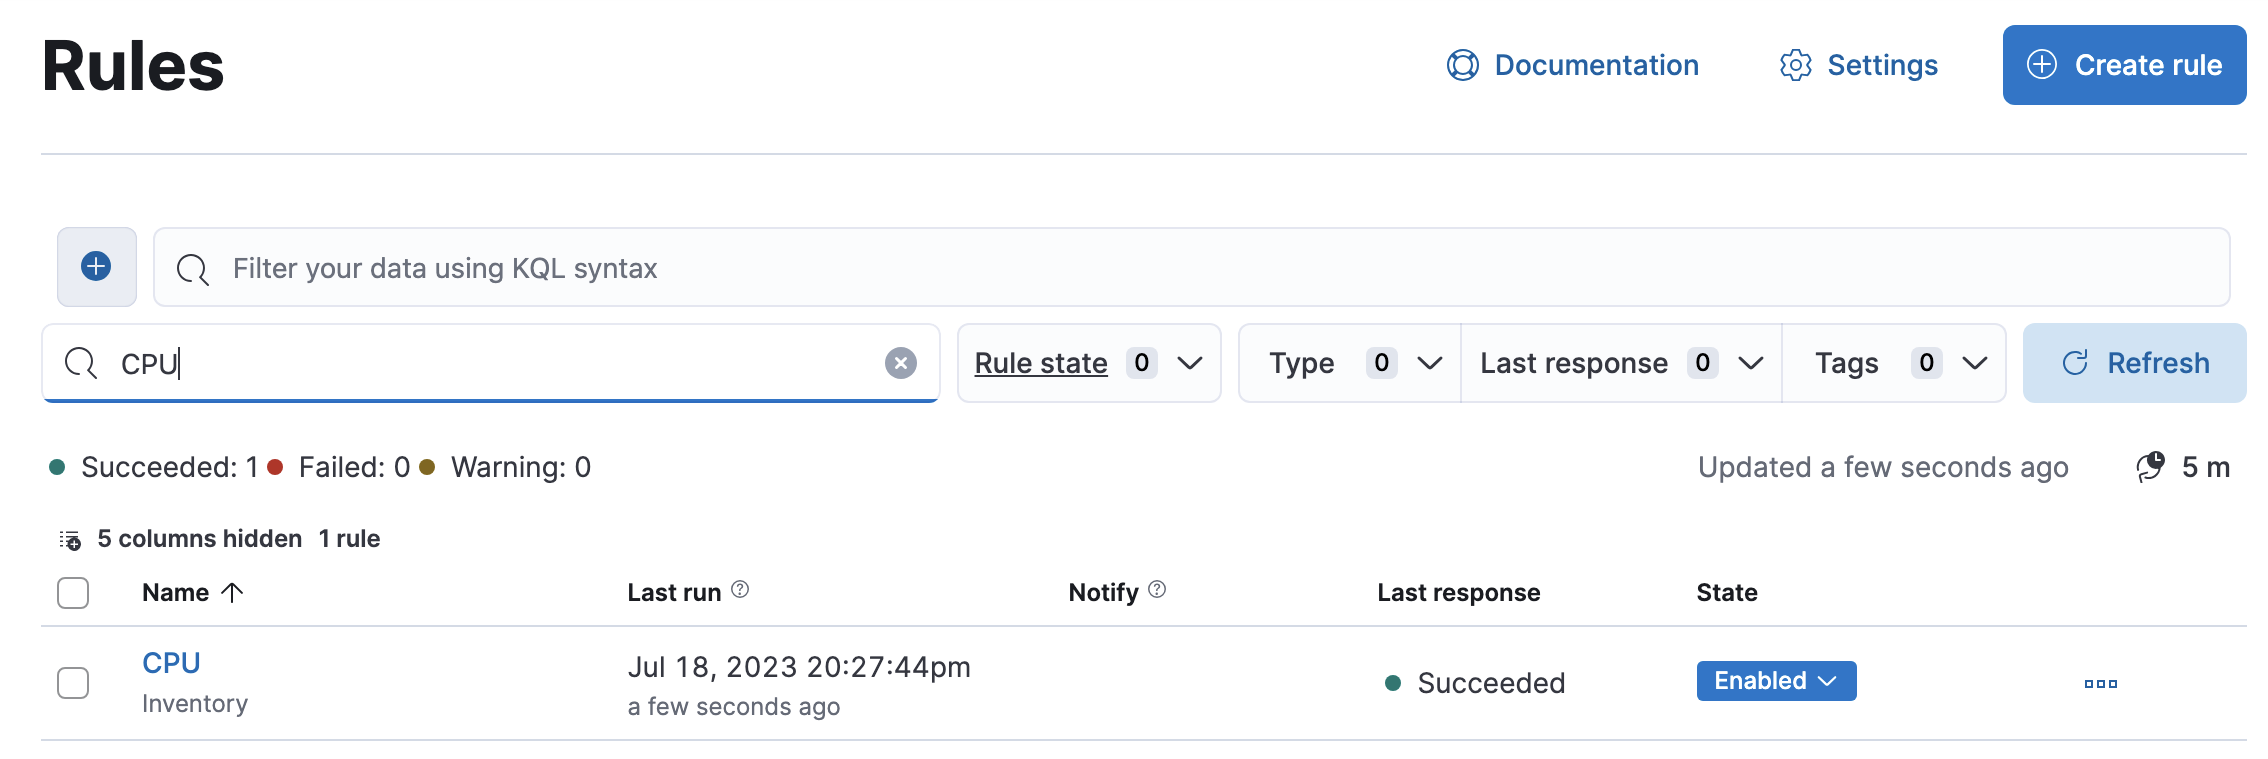Clear the CPU search text
This screenshot has height=759, width=2268.
pyautogui.click(x=900, y=363)
